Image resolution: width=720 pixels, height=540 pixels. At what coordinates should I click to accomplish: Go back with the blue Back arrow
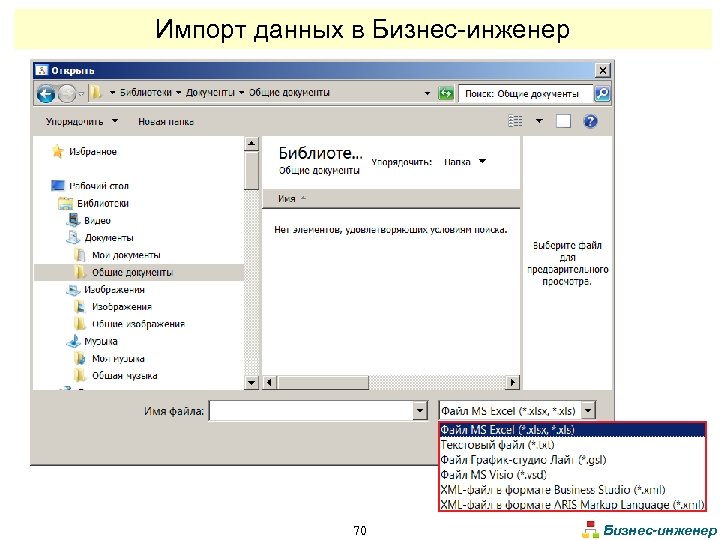46,94
